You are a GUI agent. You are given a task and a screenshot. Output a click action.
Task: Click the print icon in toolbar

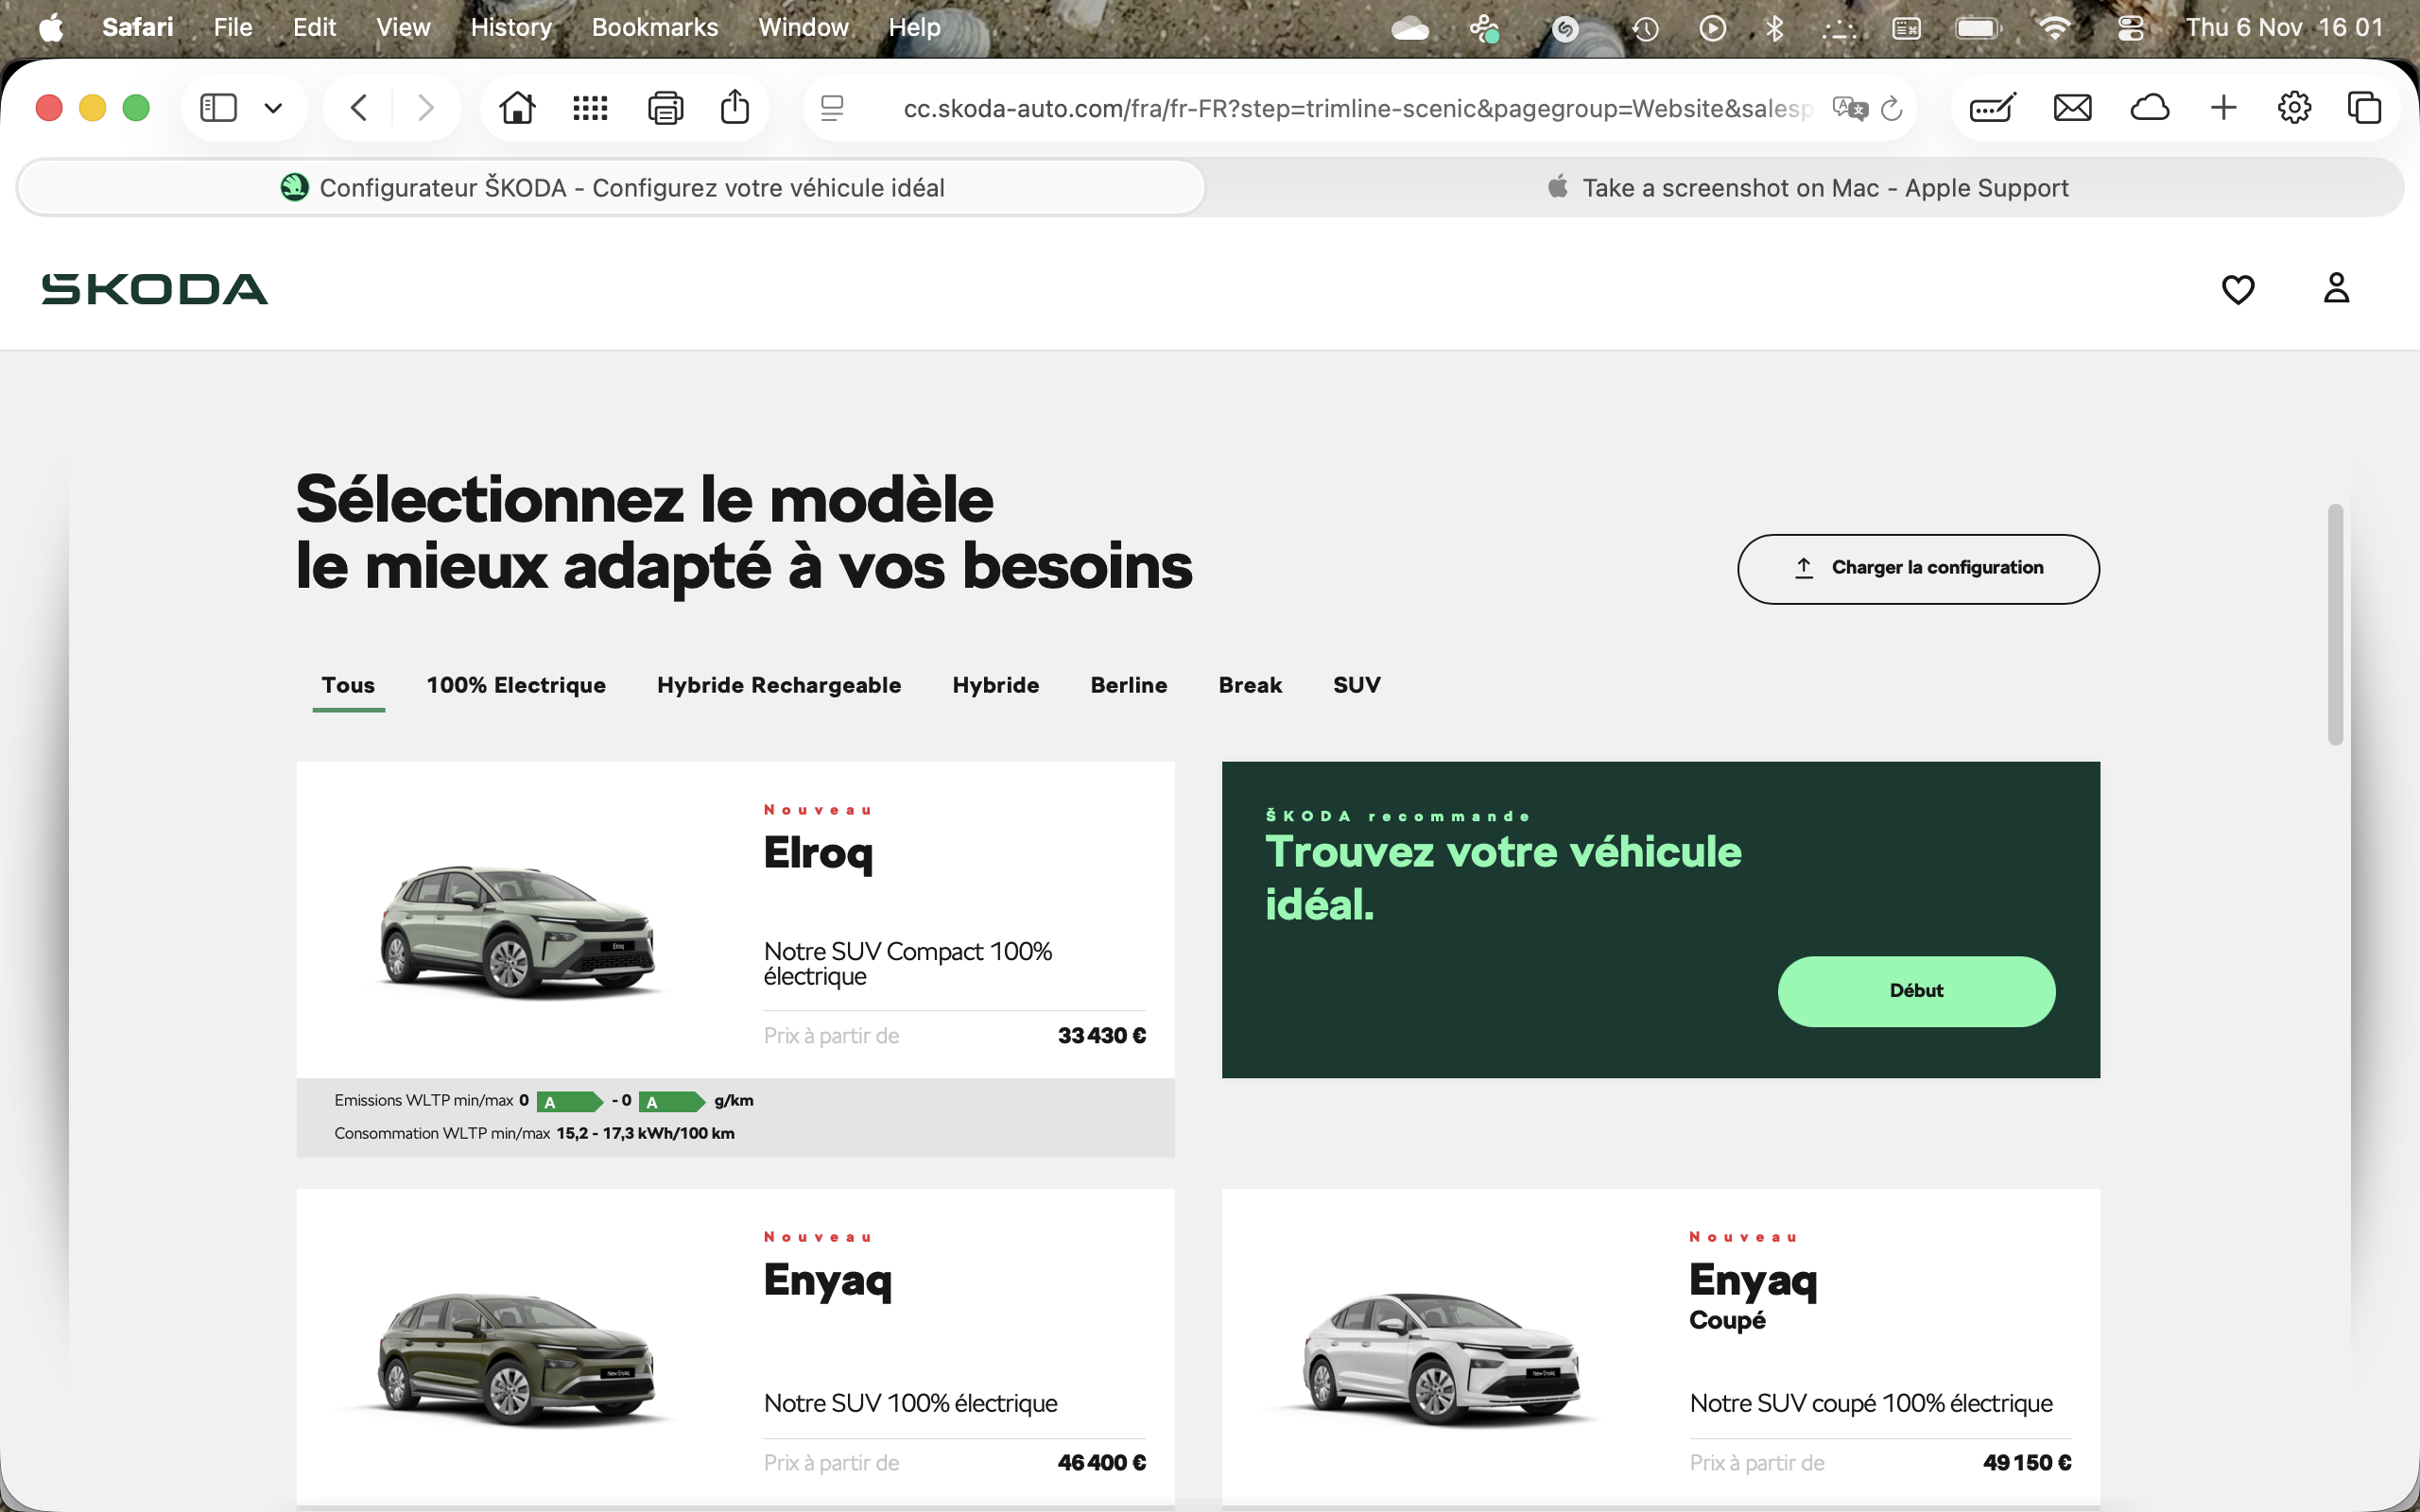coord(665,107)
